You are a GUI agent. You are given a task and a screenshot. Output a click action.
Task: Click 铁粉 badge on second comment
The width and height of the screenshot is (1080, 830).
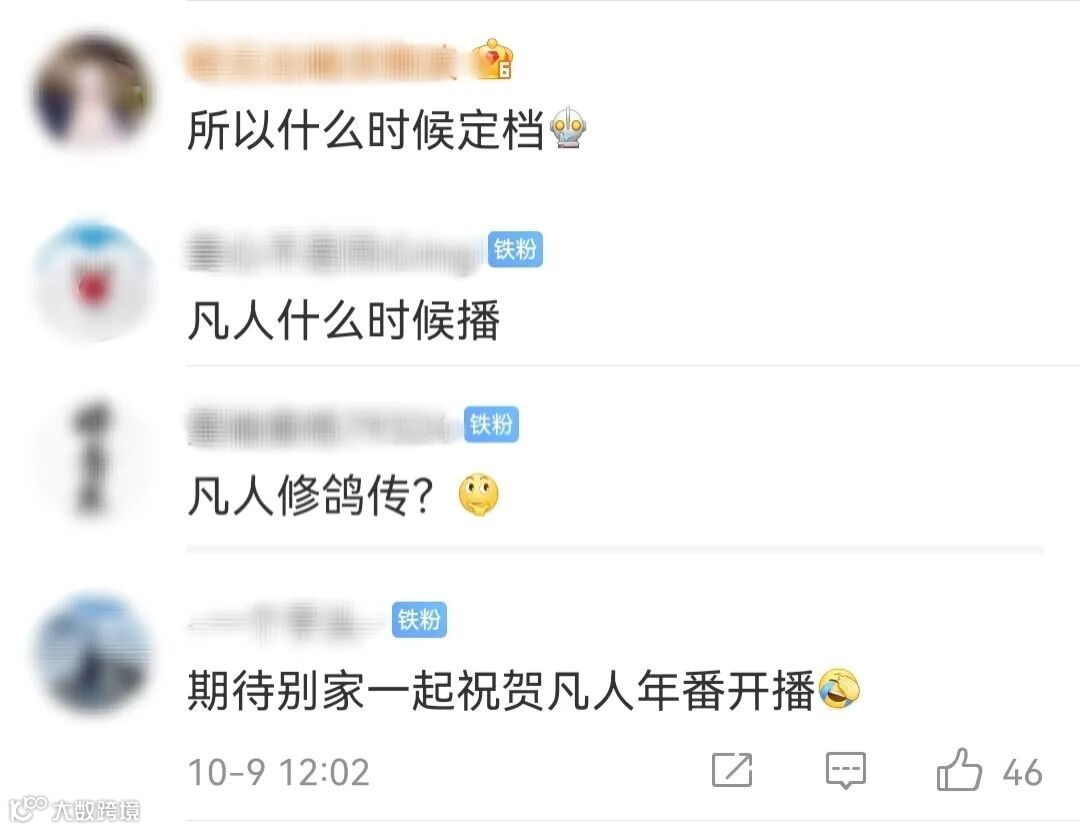[x=515, y=249]
